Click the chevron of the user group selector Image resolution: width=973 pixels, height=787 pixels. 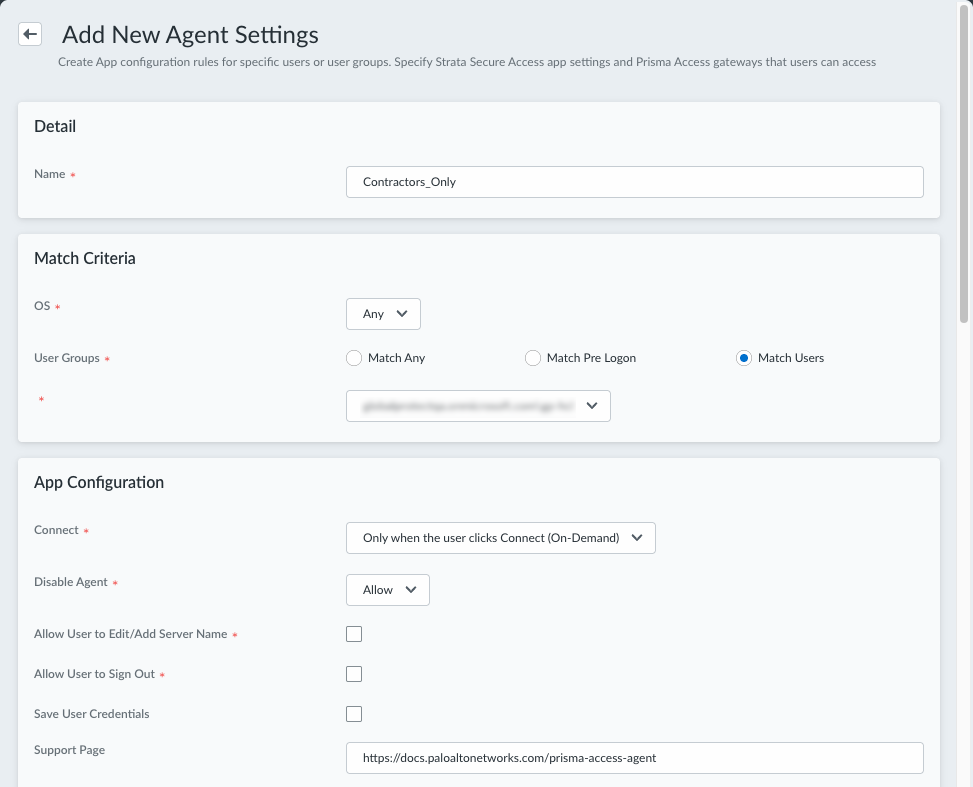point(592,405)
